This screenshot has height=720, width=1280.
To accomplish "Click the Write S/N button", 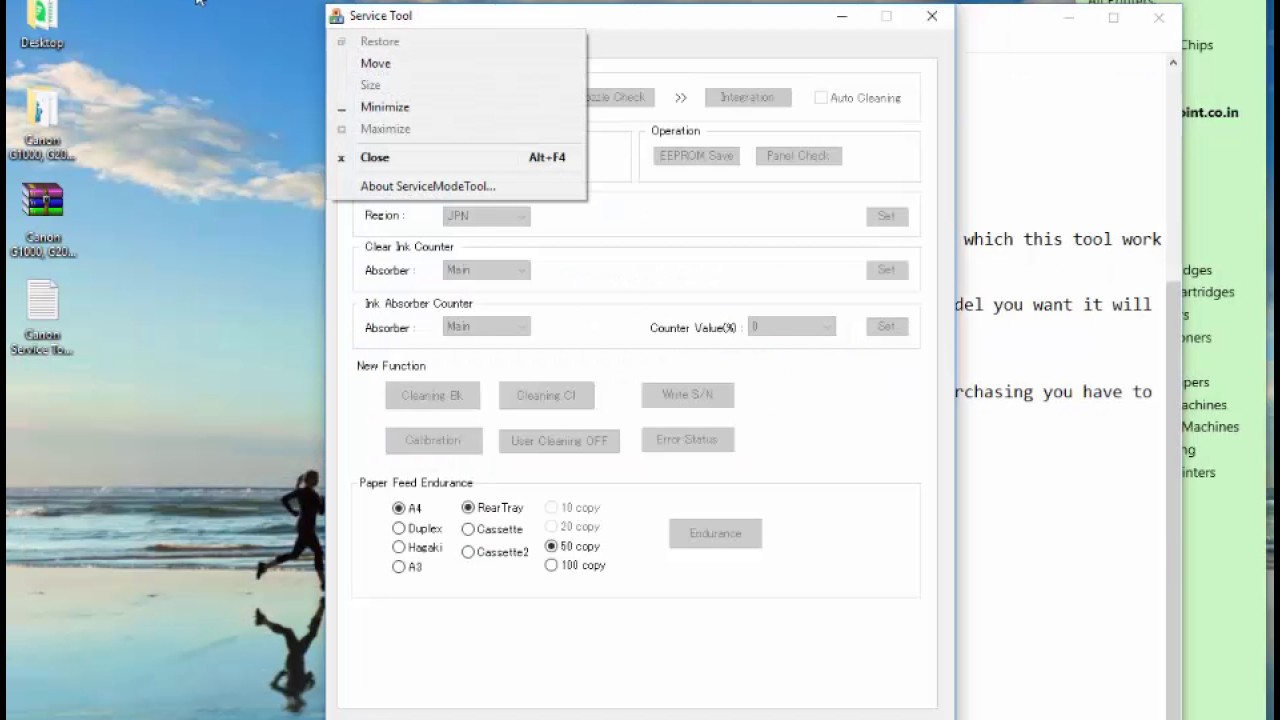I will (687, 394).
